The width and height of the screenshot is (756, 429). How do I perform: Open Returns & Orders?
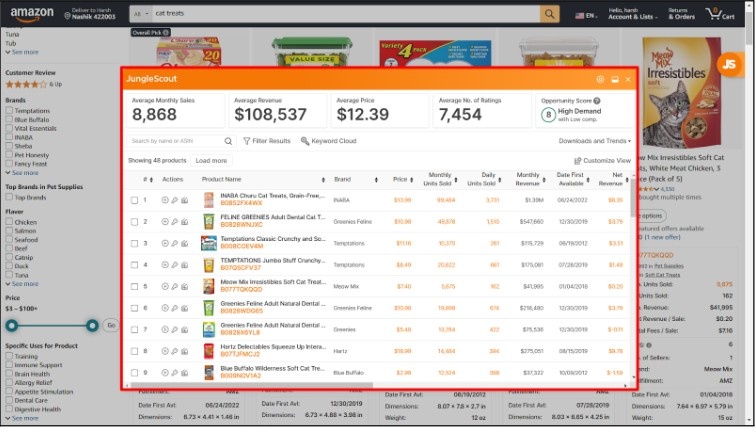(681, 14)
